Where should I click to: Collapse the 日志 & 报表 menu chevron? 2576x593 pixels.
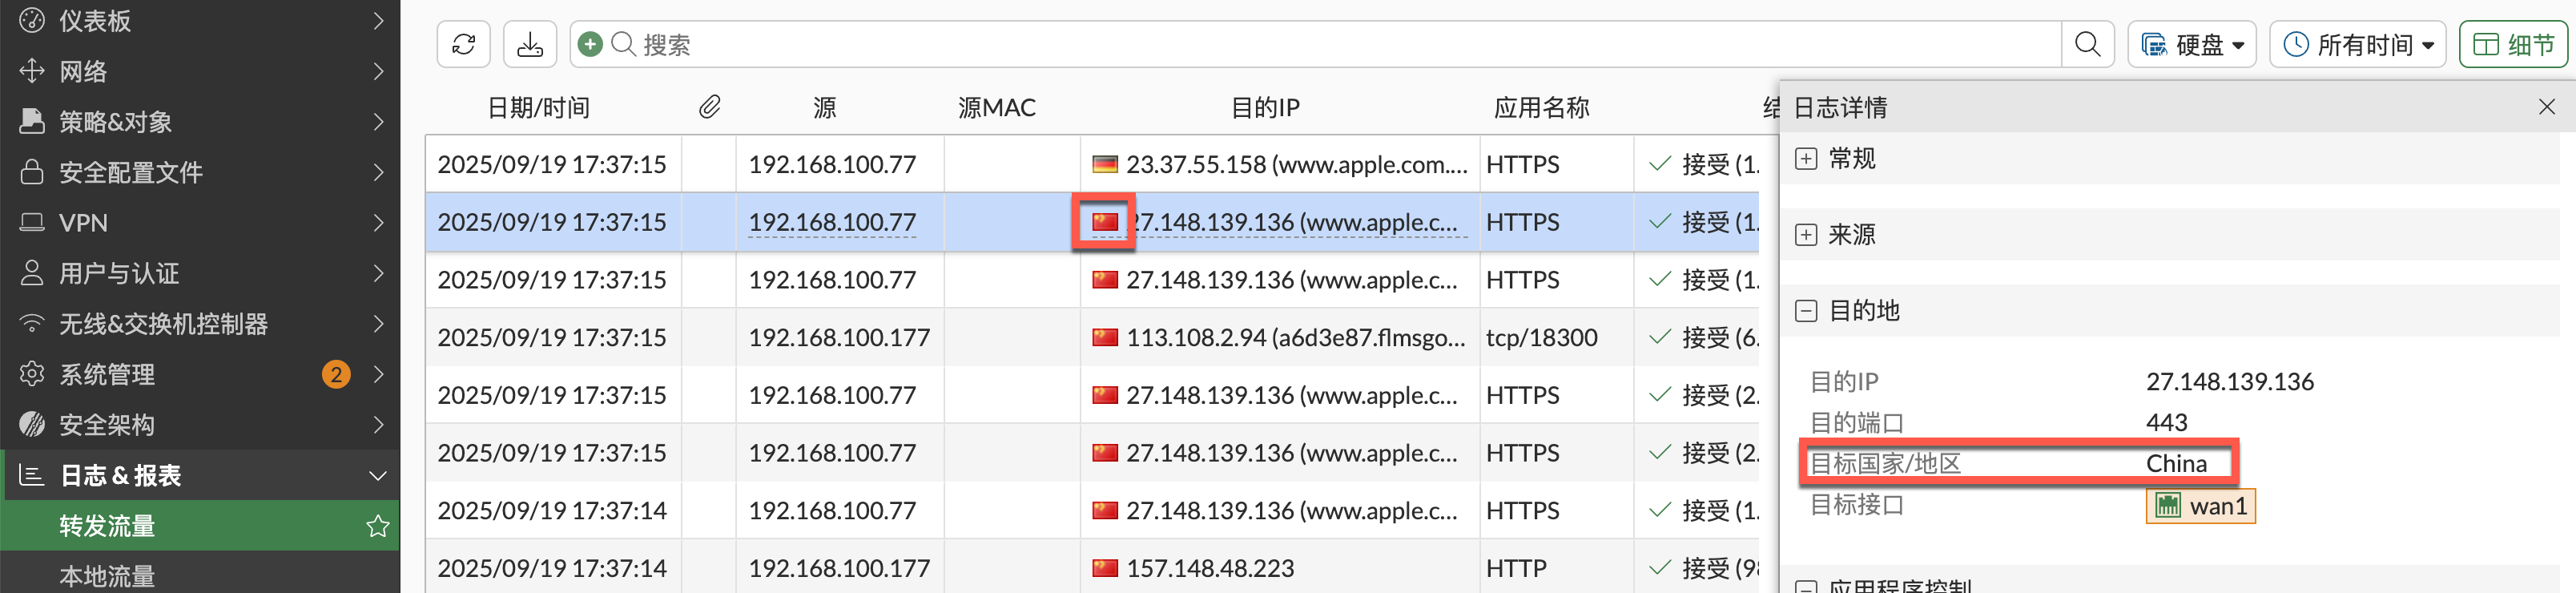pyautogui.click(x=378, y=475)
